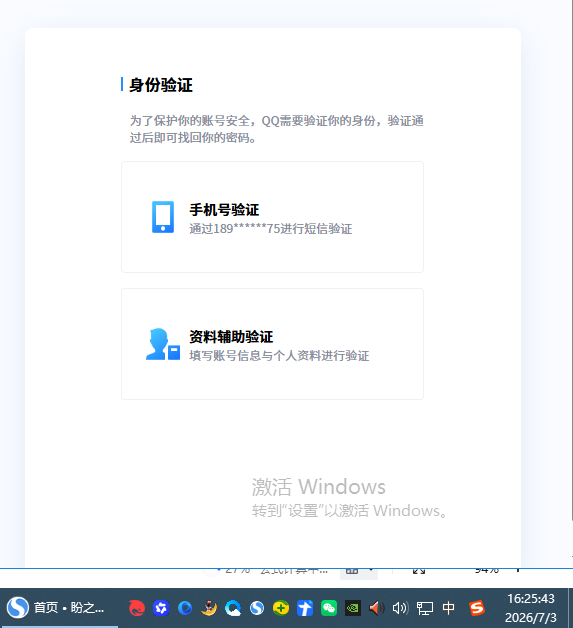Open the network connection tray icon

point(425,608)
